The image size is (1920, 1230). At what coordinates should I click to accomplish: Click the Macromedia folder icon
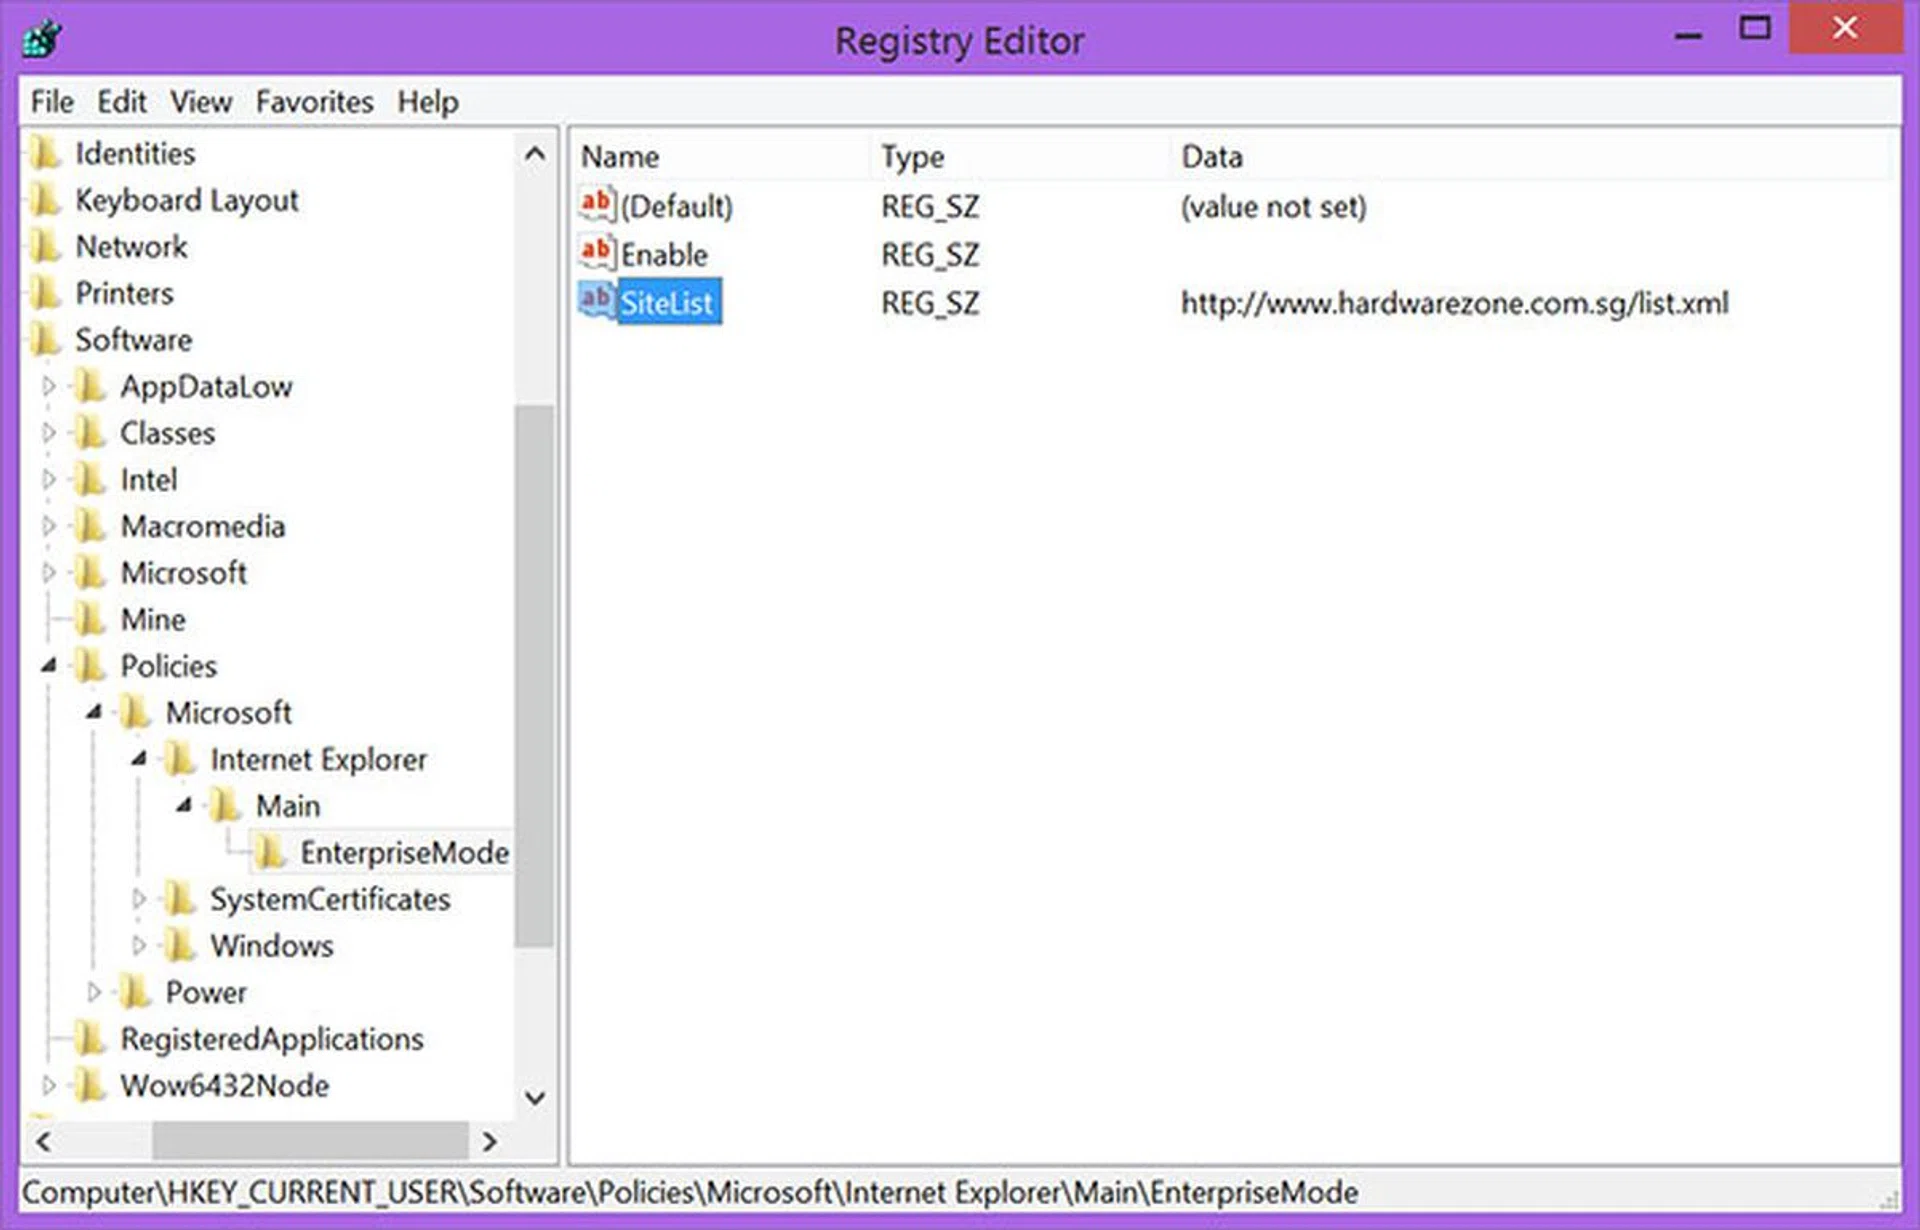91,526
